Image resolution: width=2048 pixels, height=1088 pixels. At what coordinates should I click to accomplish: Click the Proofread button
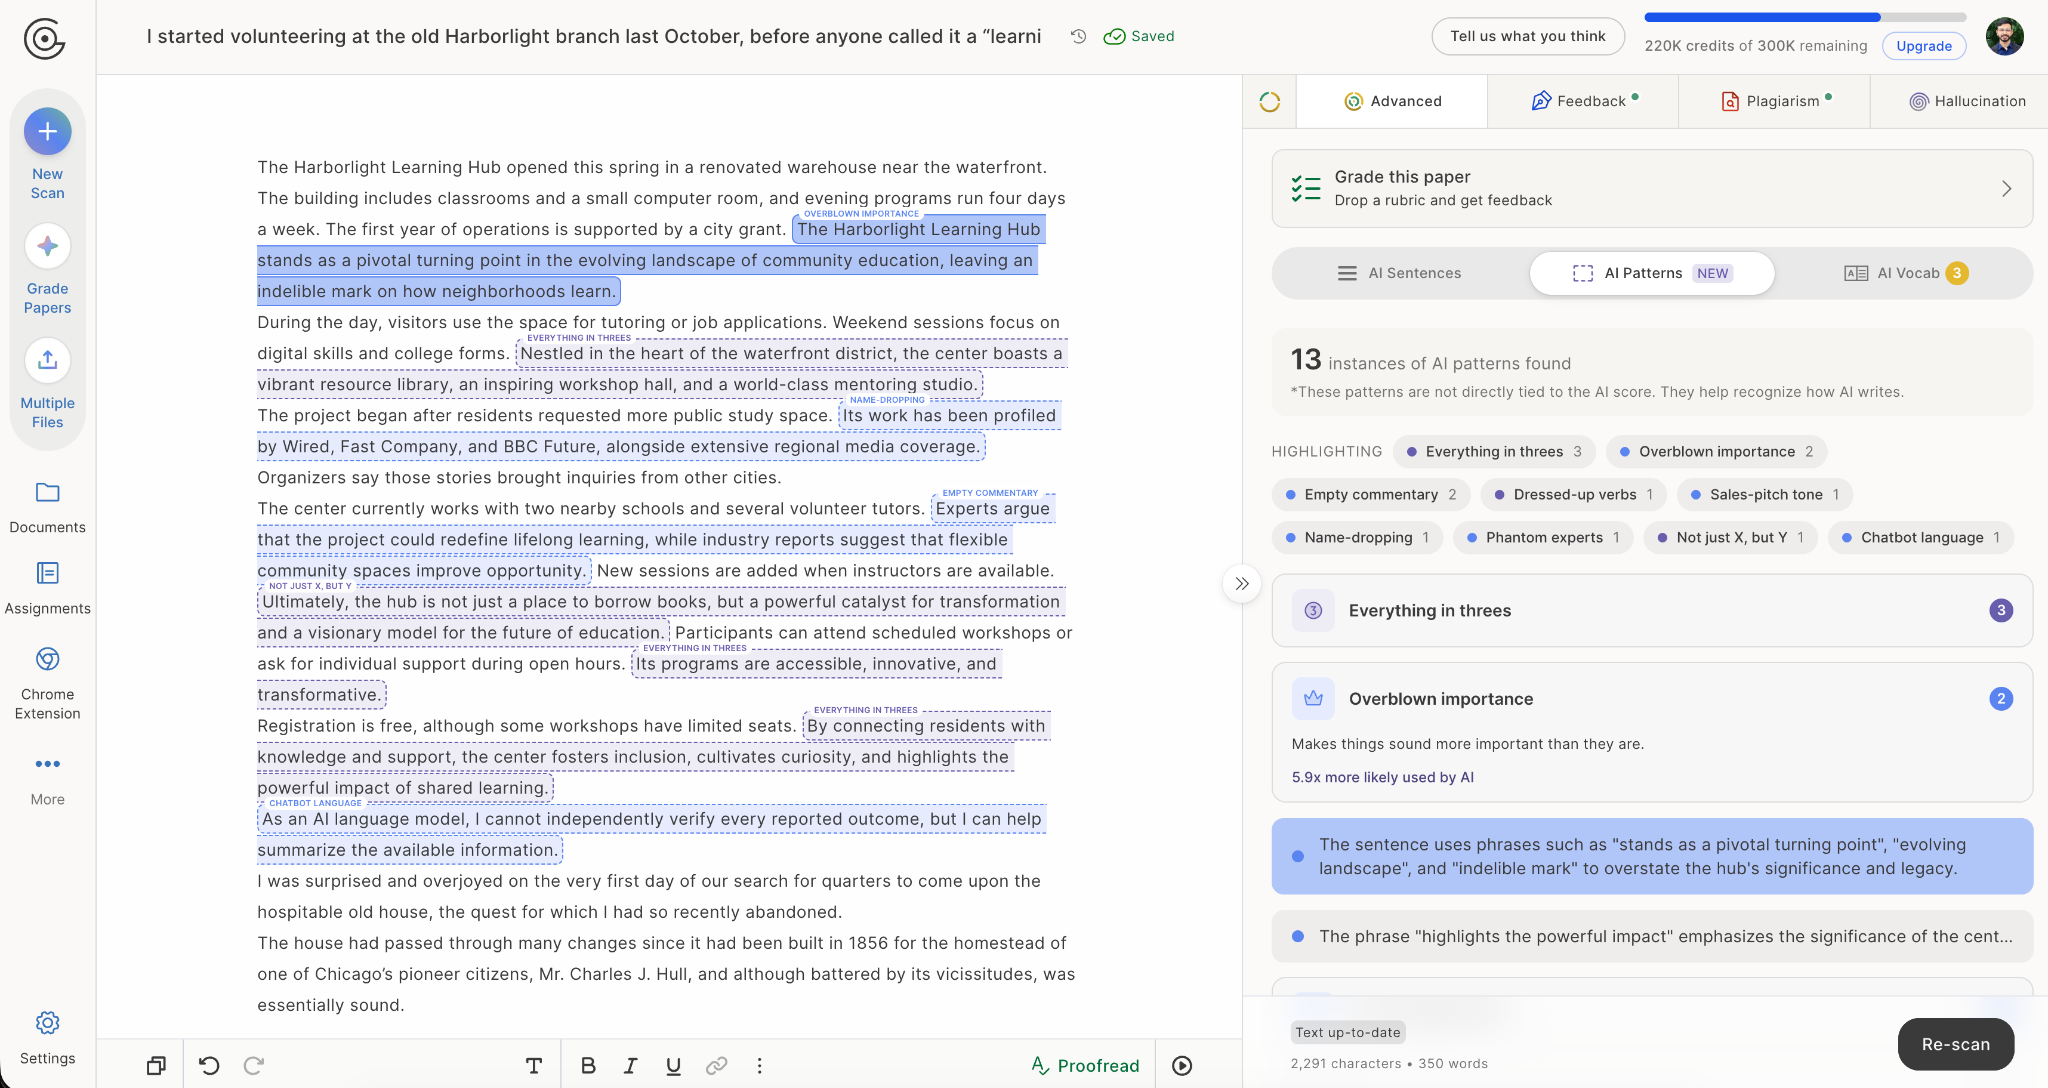1085,1066
